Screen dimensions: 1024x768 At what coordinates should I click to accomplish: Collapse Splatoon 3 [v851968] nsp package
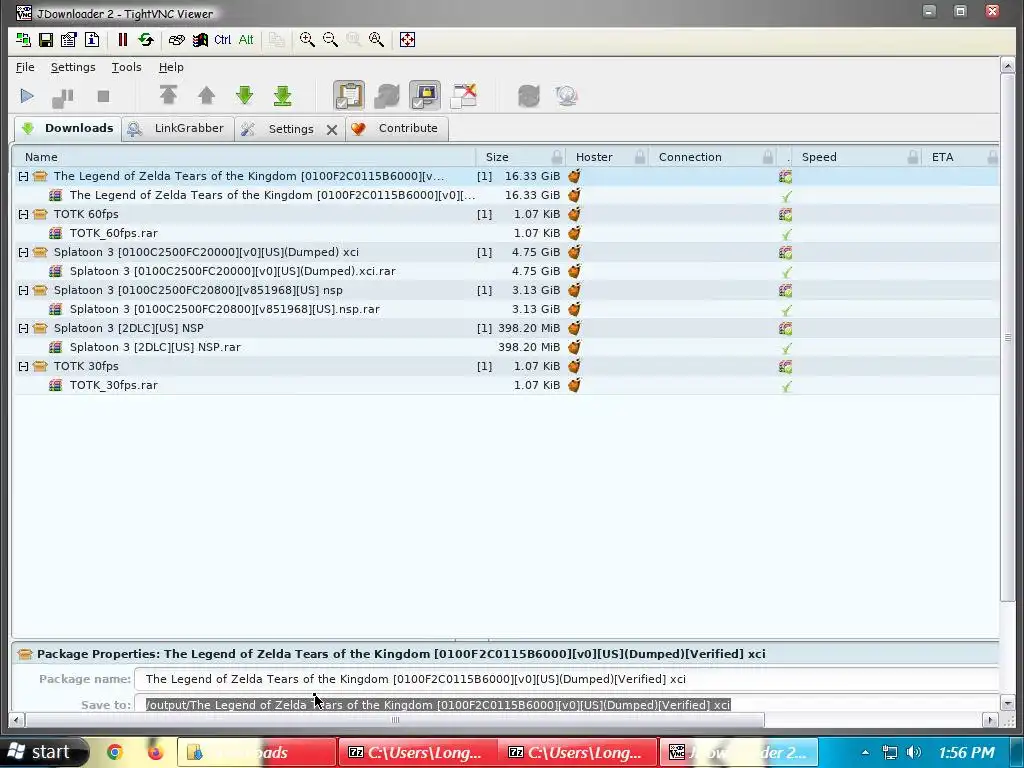point(24,290)
